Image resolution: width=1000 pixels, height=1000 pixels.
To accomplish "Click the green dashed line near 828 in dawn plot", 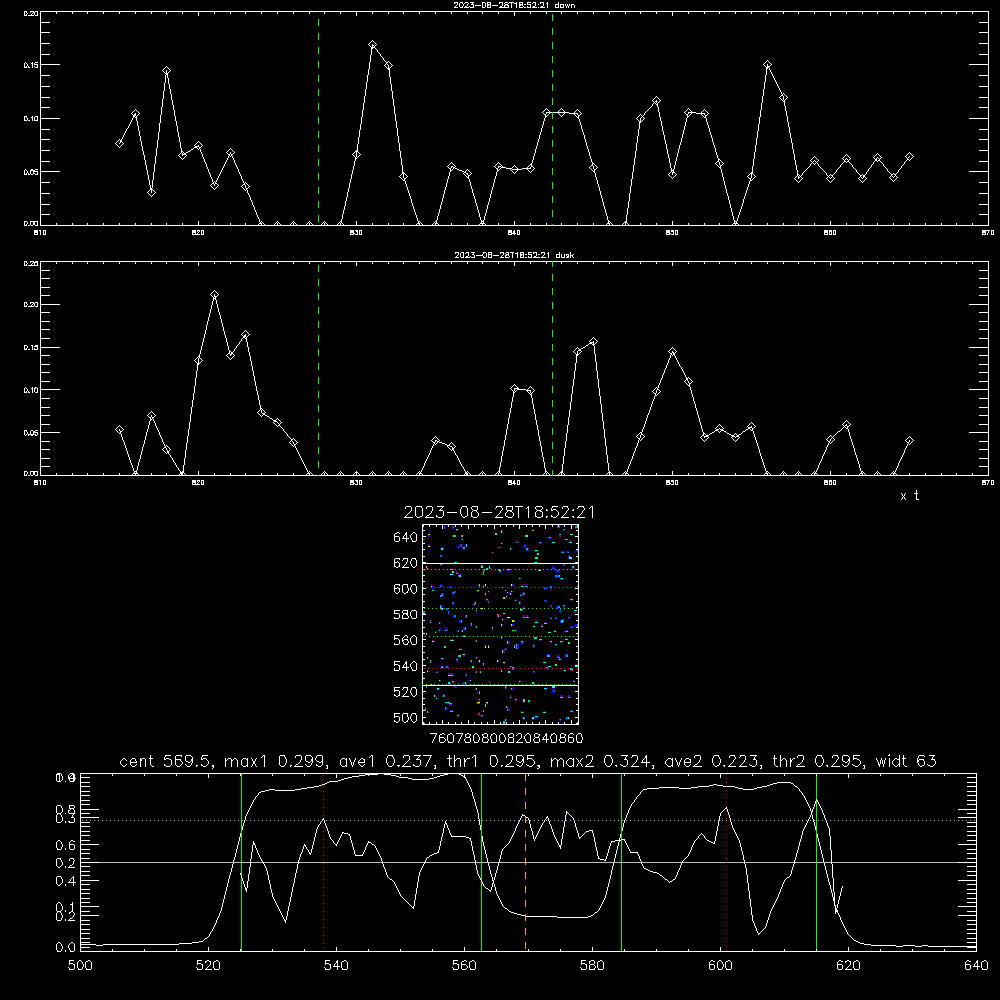I will click(x=318, y=118).
